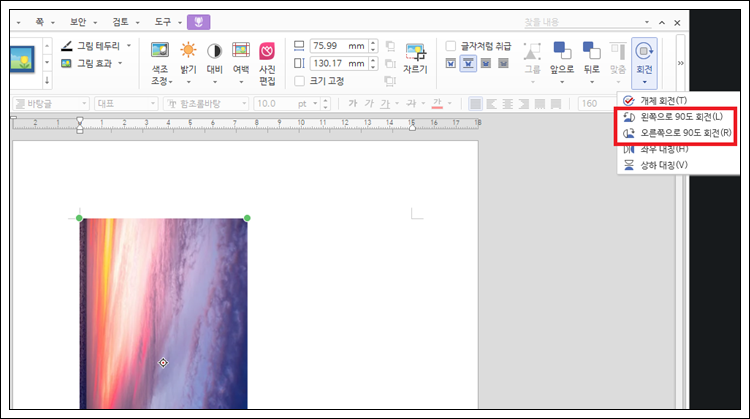Click the width value stepper arrows
The height and width of the screenshot is (419, 750).
click(374, 46)
